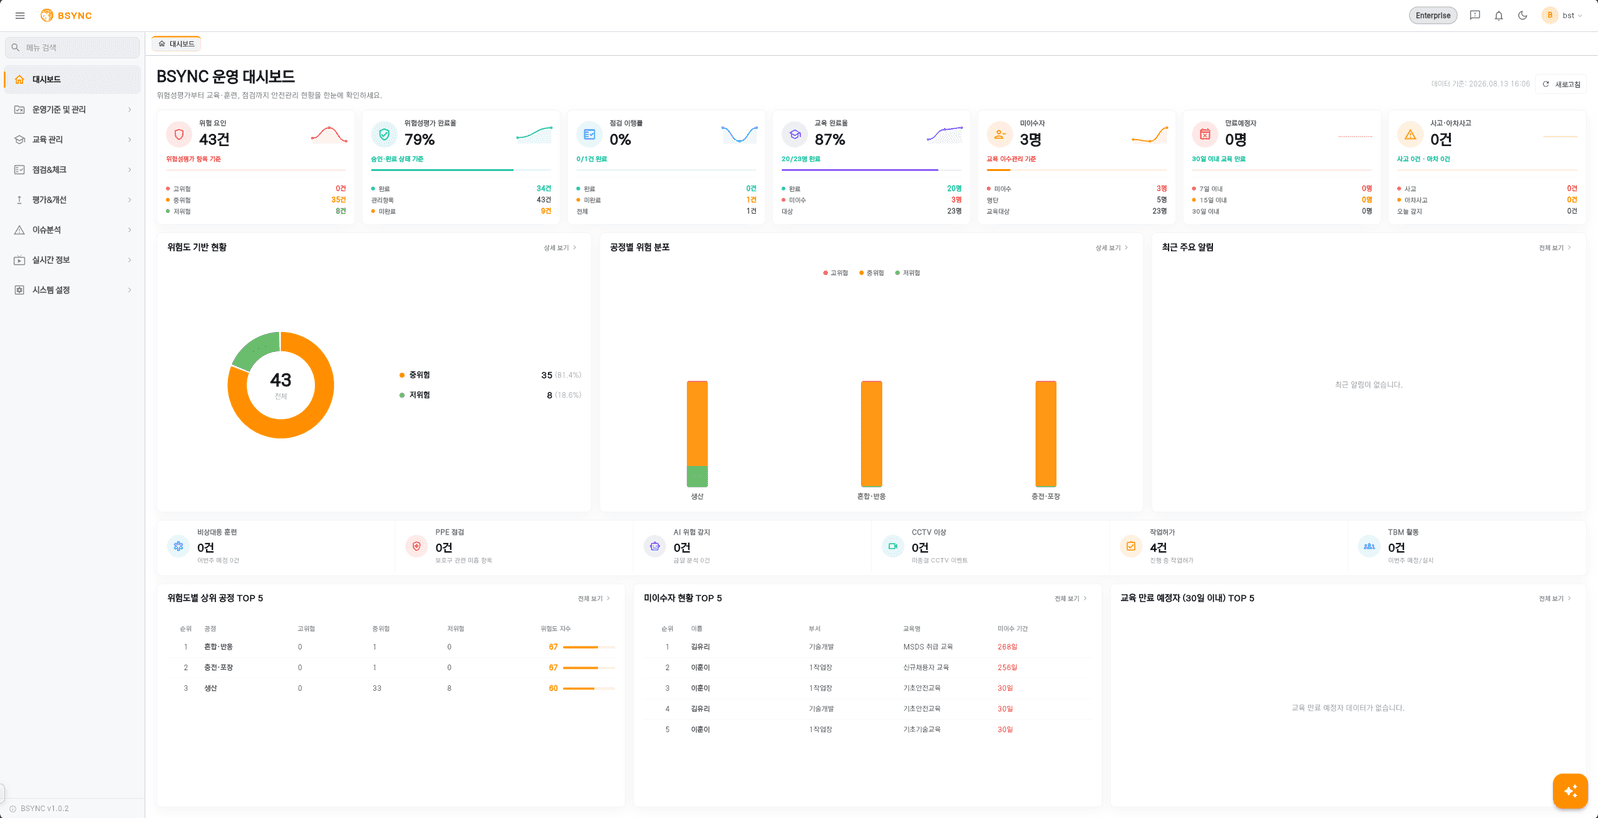Click the 충전·포장 bar in chart
Viewport: 1598px width, 818px height.
1045,434
